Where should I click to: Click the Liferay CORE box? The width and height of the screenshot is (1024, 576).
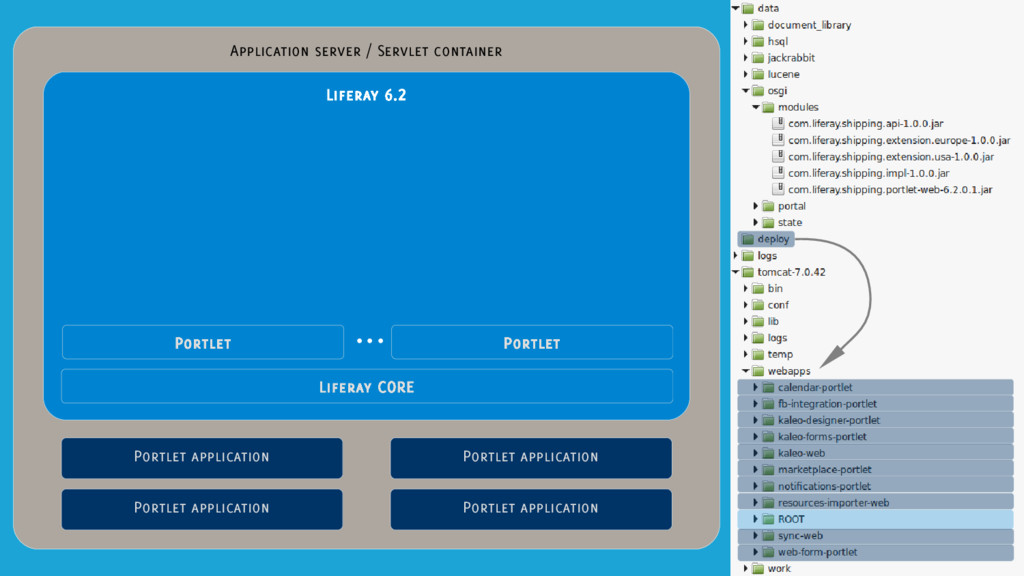click(x=366, y=387)
